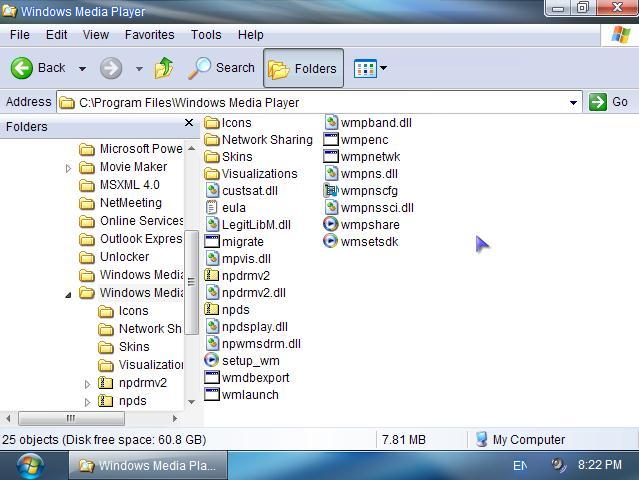Select the wmpenc file
Screen dimensions: 639x480
point(356,140)
